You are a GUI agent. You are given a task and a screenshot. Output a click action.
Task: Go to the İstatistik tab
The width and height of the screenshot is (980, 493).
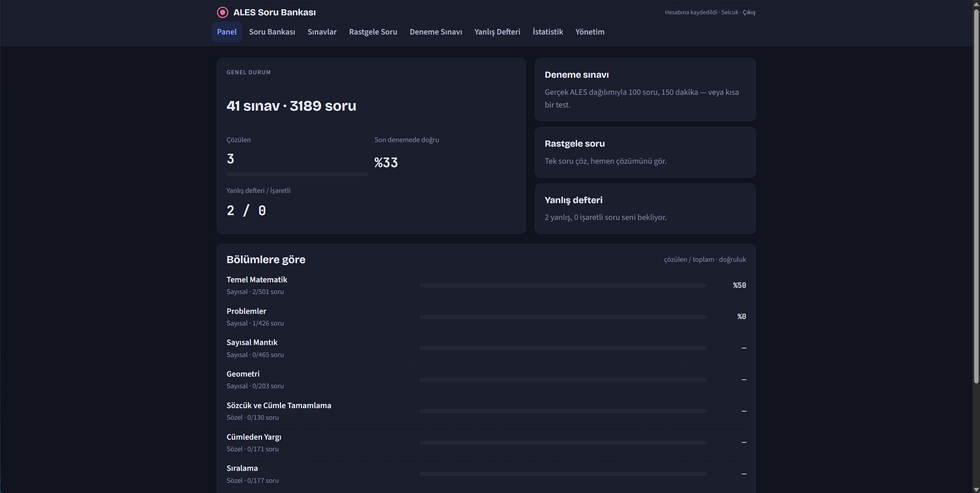pyautogui.click(x=548, y=32)
